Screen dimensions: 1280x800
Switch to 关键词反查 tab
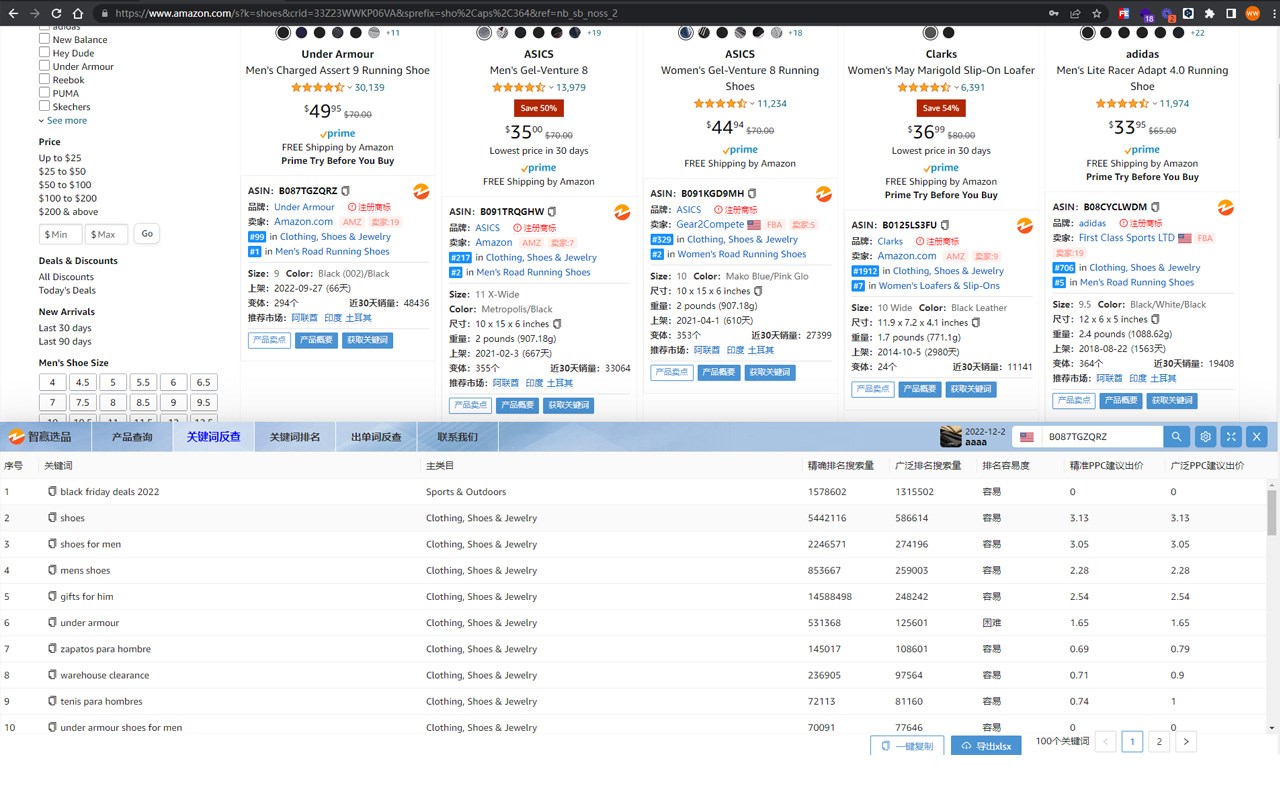pyautogui.click(x=213, y=437)
